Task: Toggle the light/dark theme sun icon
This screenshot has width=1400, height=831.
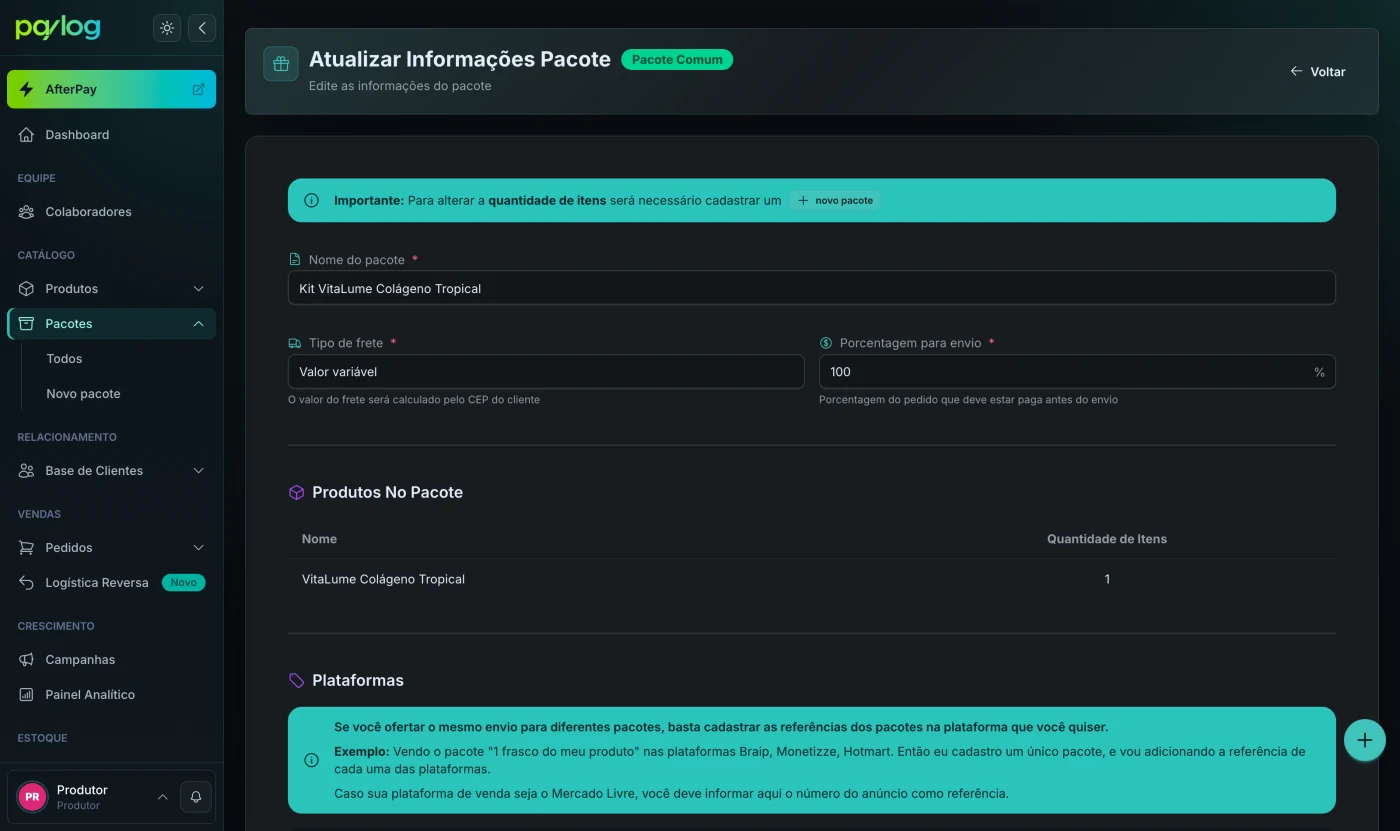Action: click(x=167, y=28)
